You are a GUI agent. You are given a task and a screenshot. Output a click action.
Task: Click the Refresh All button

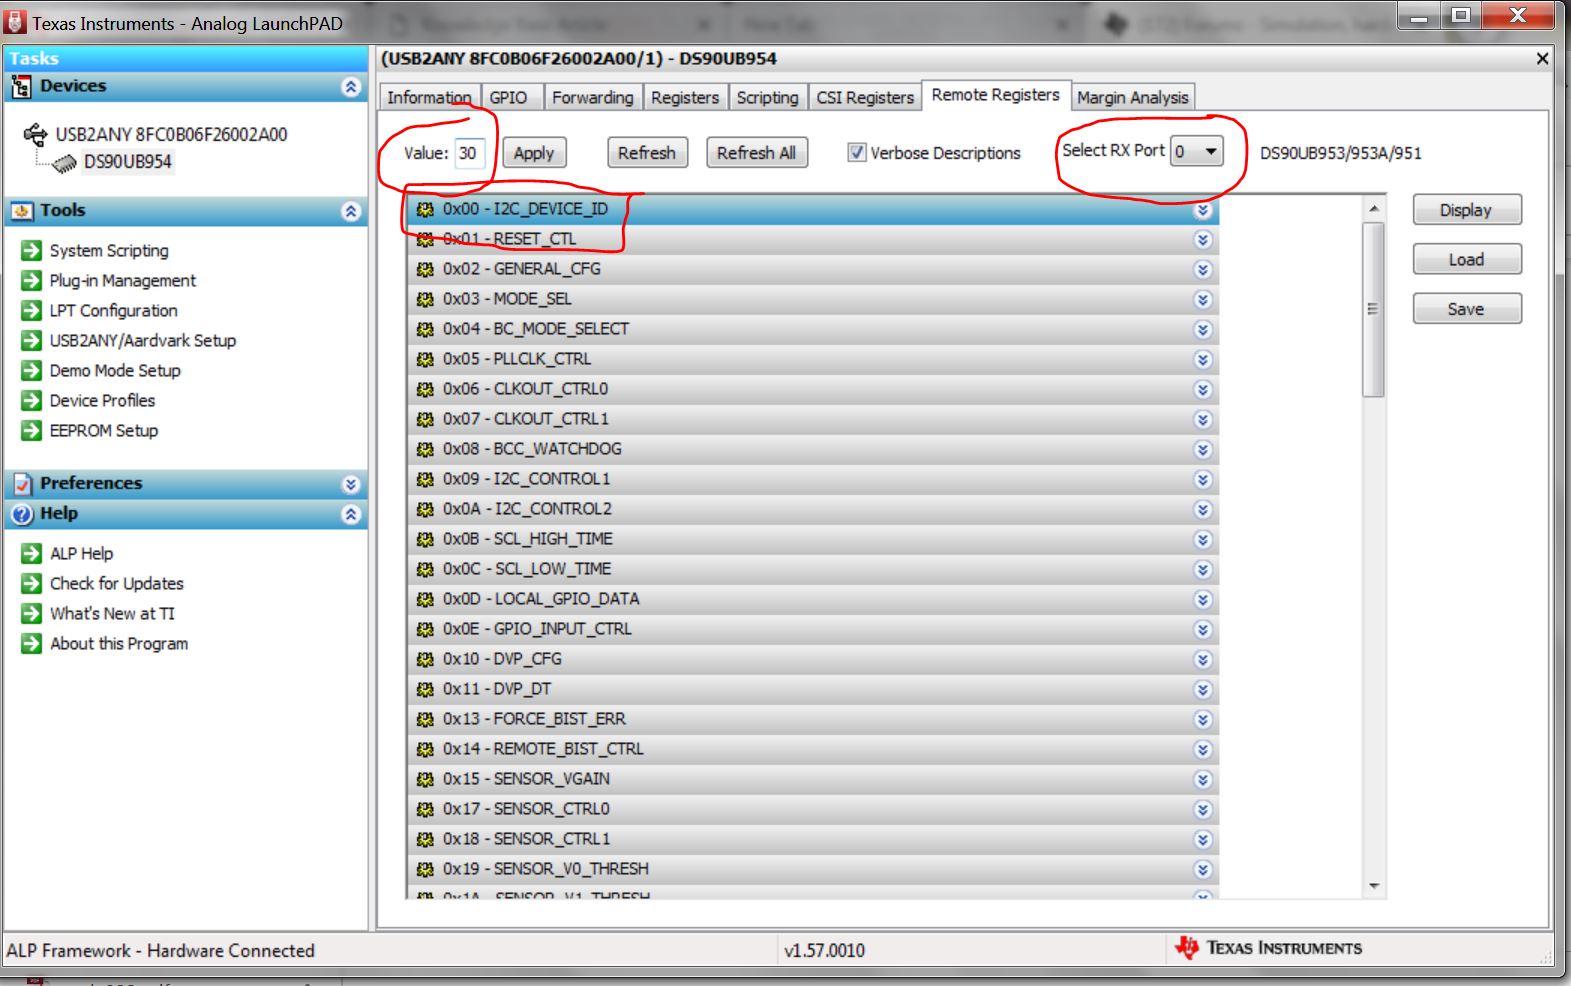tap(756, 153)
